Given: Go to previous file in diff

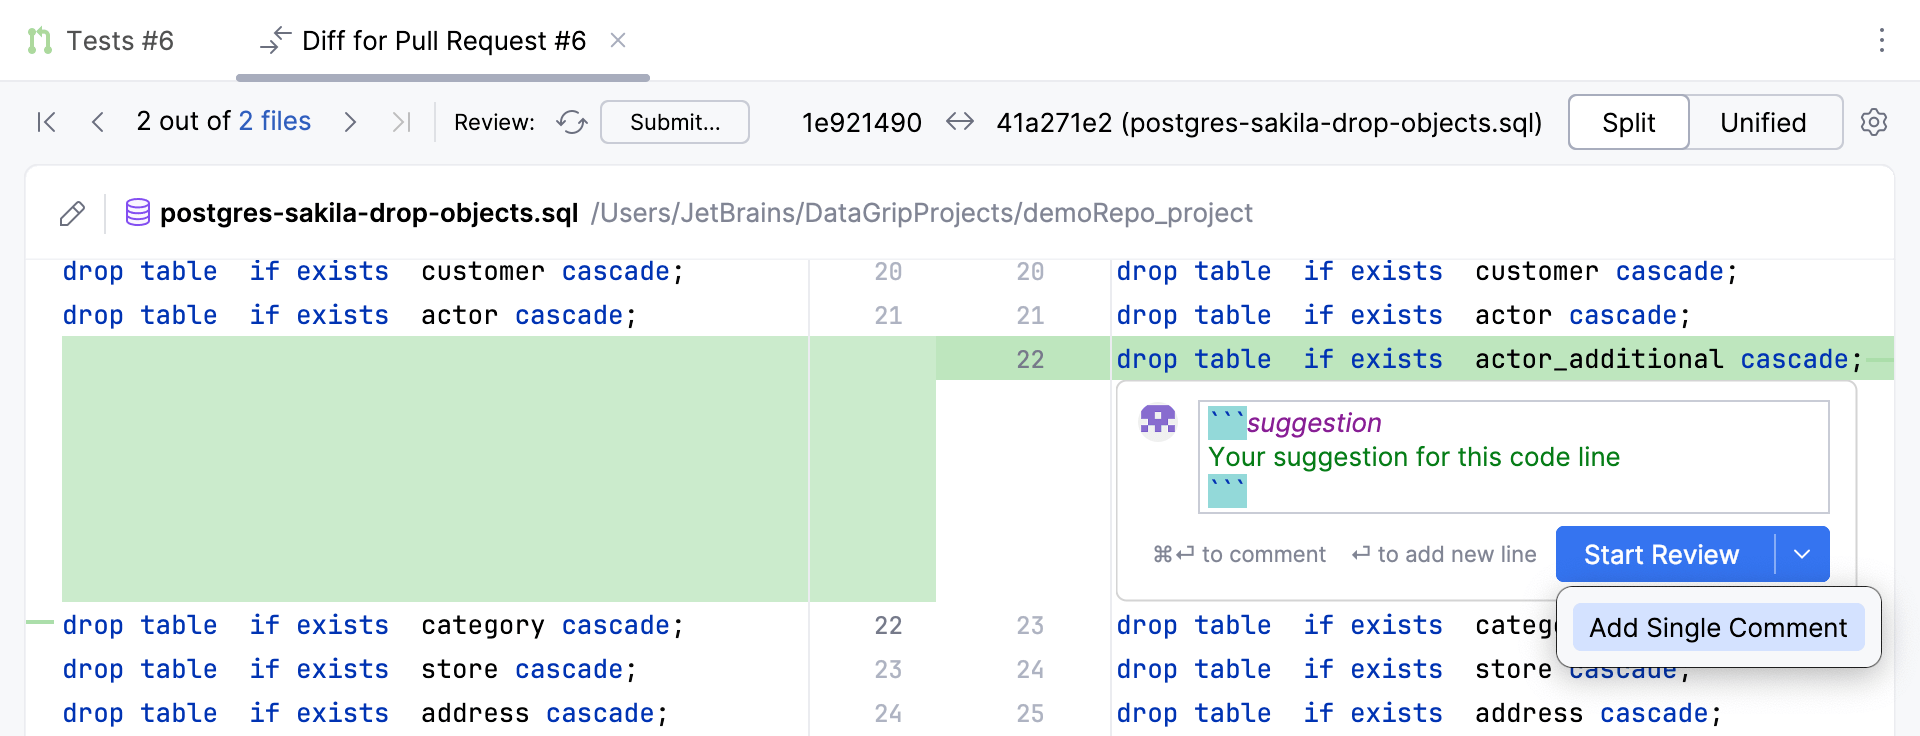Looking at the screenshot, I should click(98, 122).
